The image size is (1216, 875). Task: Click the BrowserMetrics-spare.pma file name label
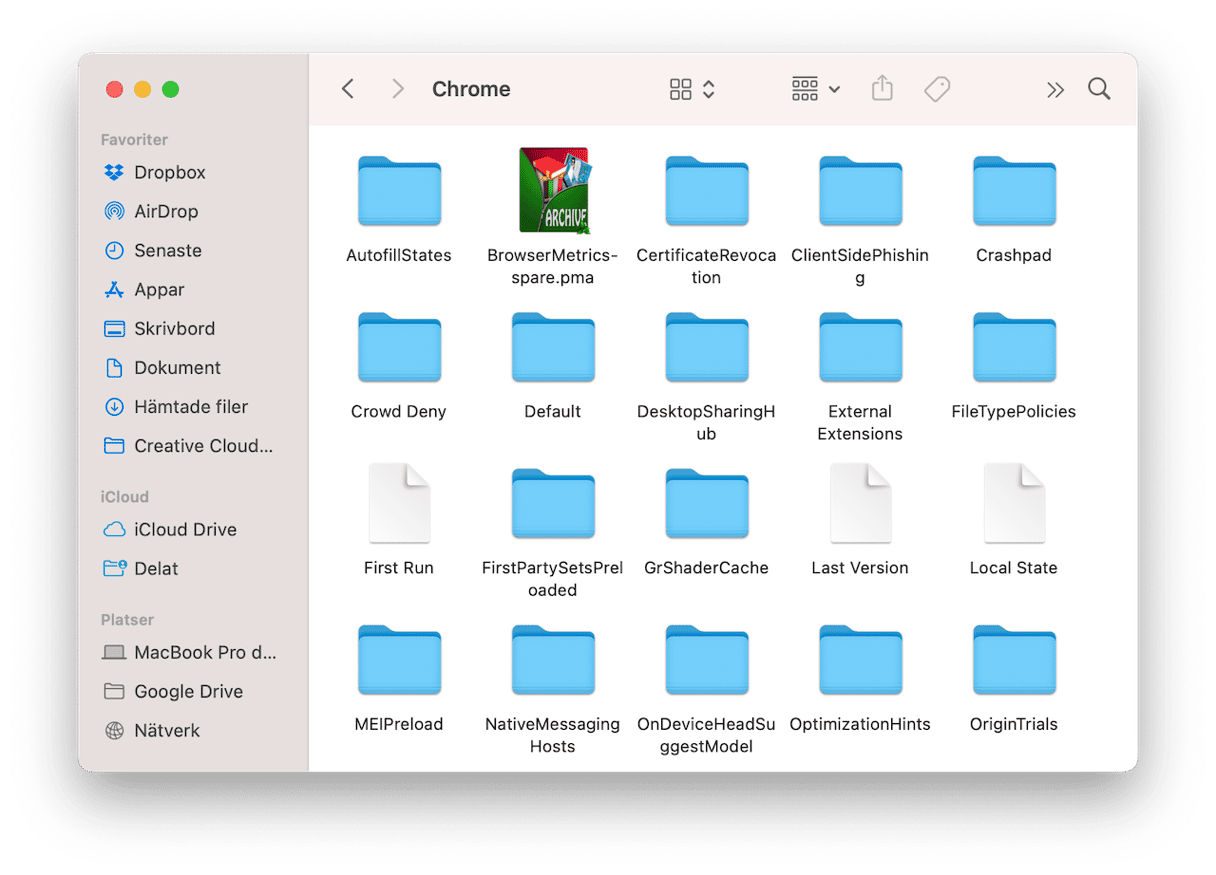[553, 266]
